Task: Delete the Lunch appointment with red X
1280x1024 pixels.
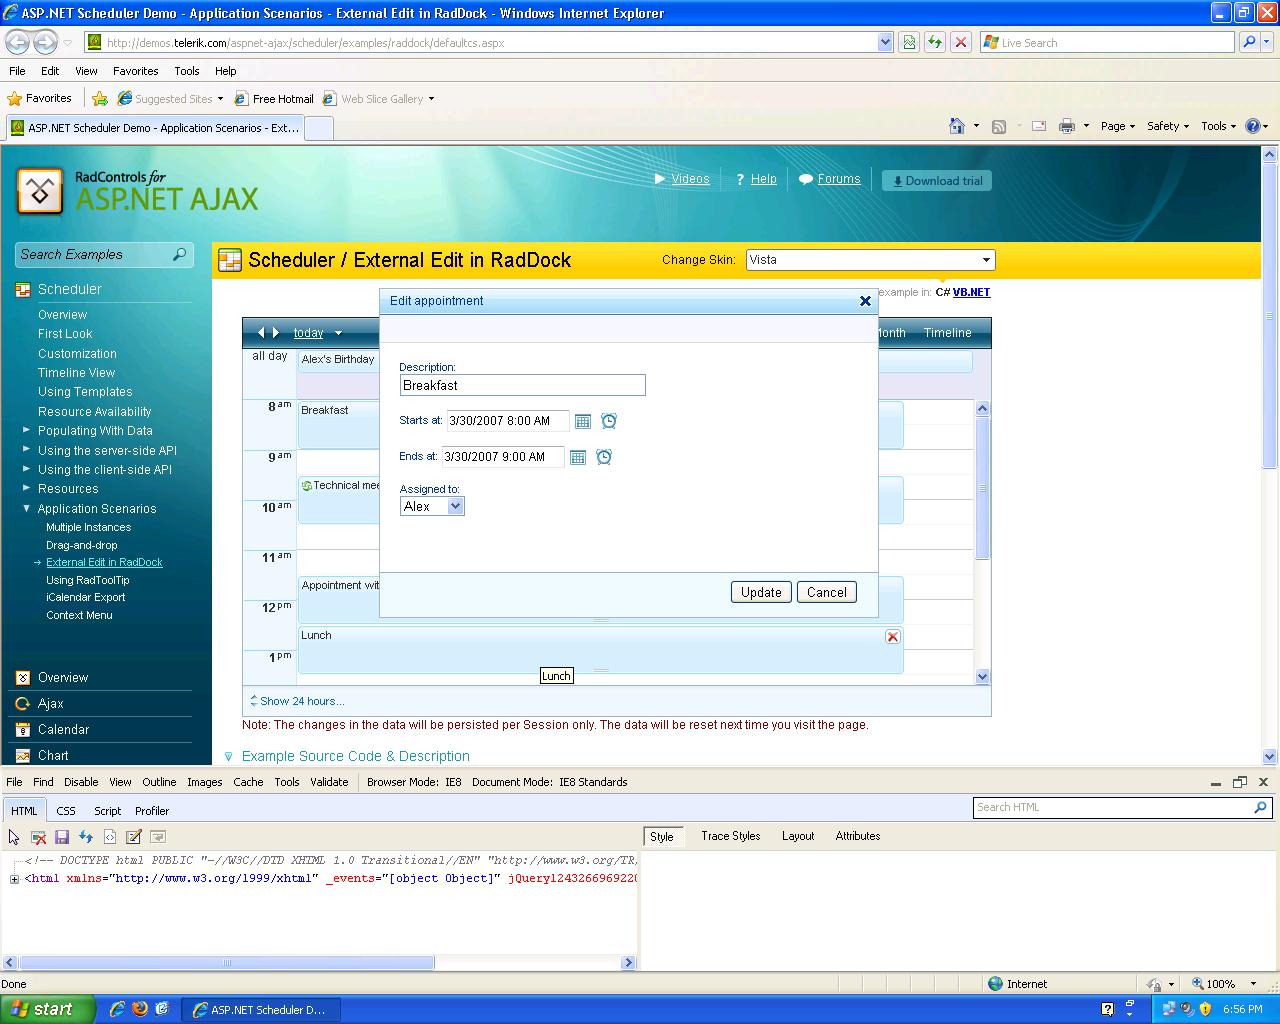Action: tap(893, 636)
